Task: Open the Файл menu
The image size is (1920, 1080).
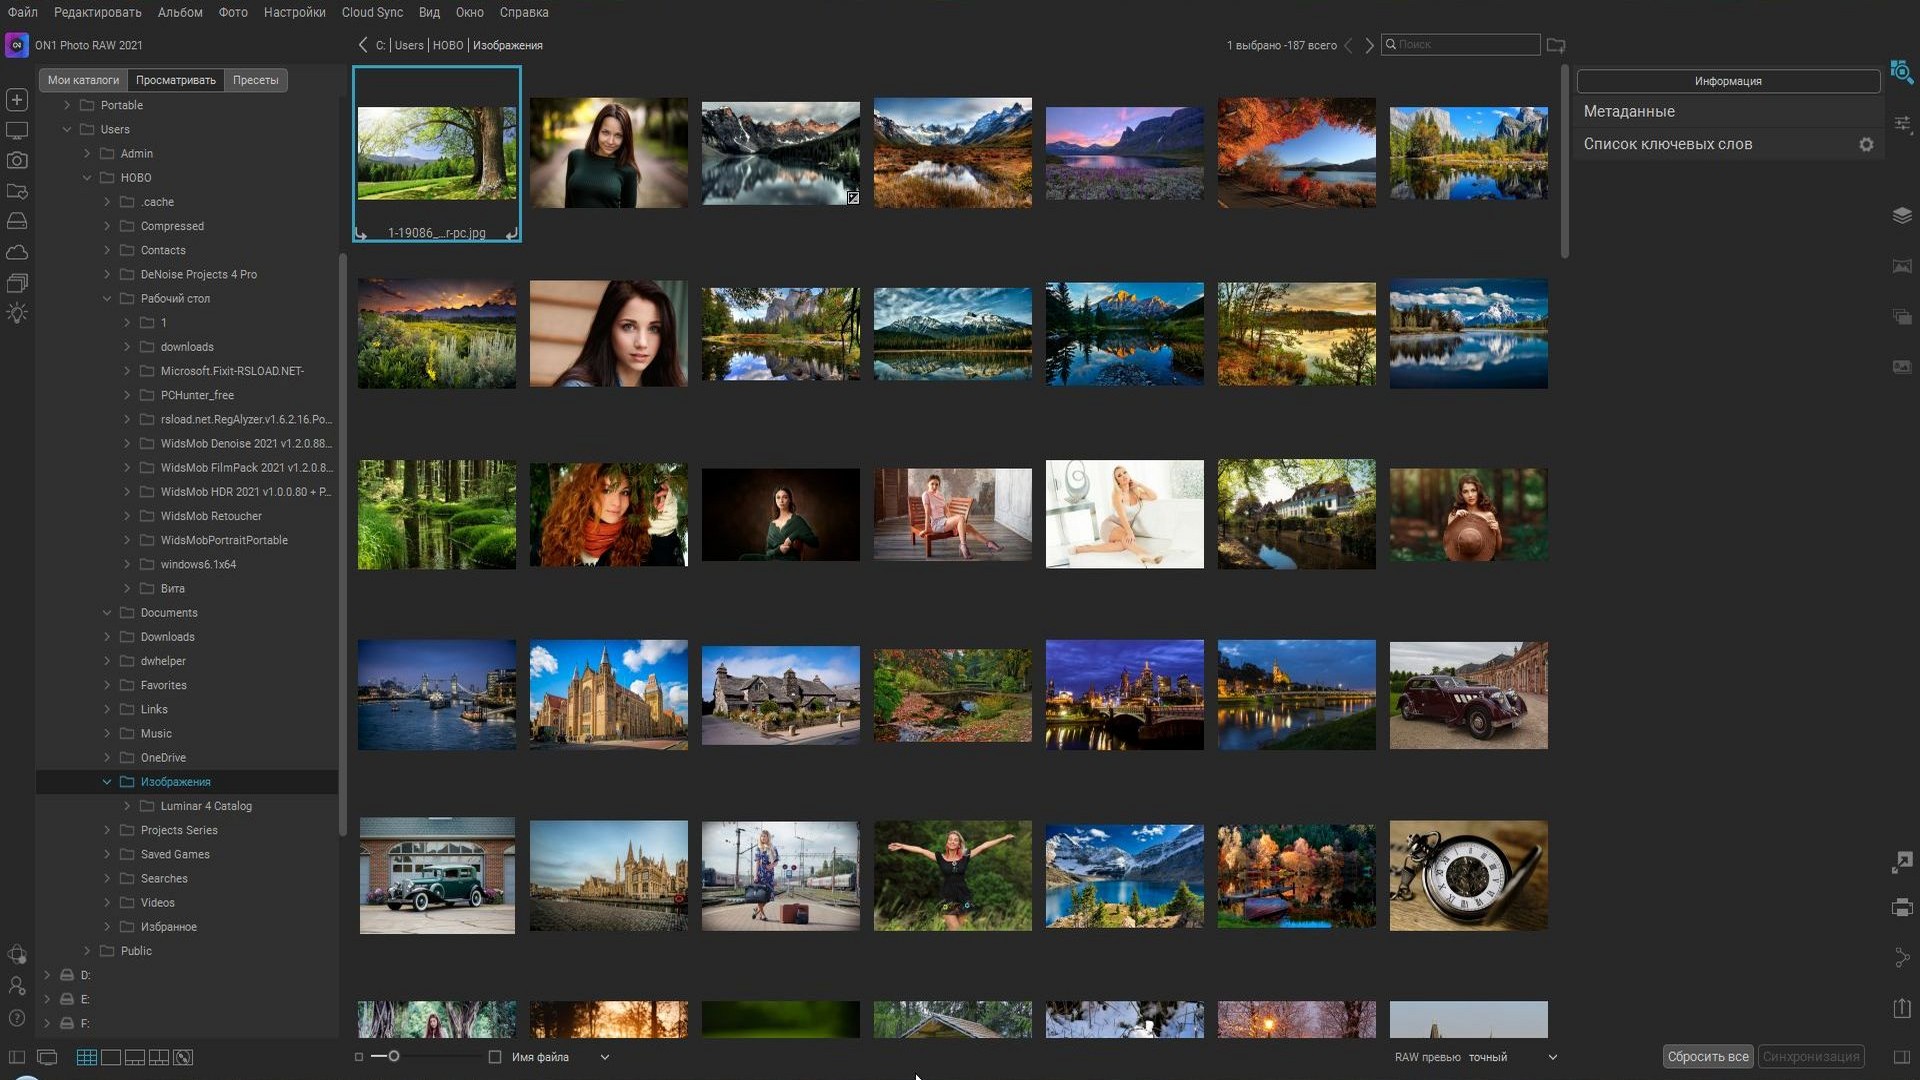Action: point(22,12)
